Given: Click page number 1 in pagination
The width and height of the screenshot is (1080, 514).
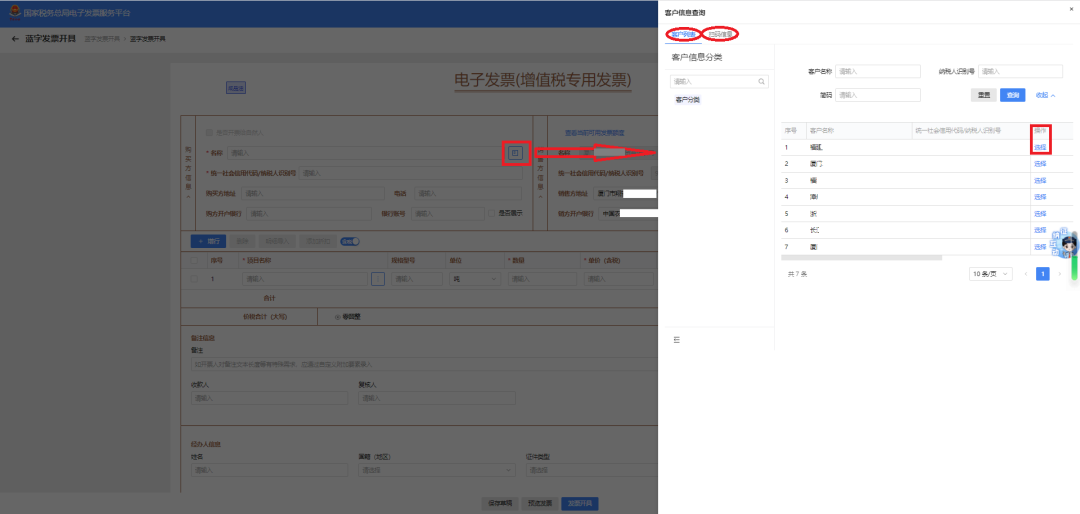Looking at the screenshot, I should [x=1043, y=274].
